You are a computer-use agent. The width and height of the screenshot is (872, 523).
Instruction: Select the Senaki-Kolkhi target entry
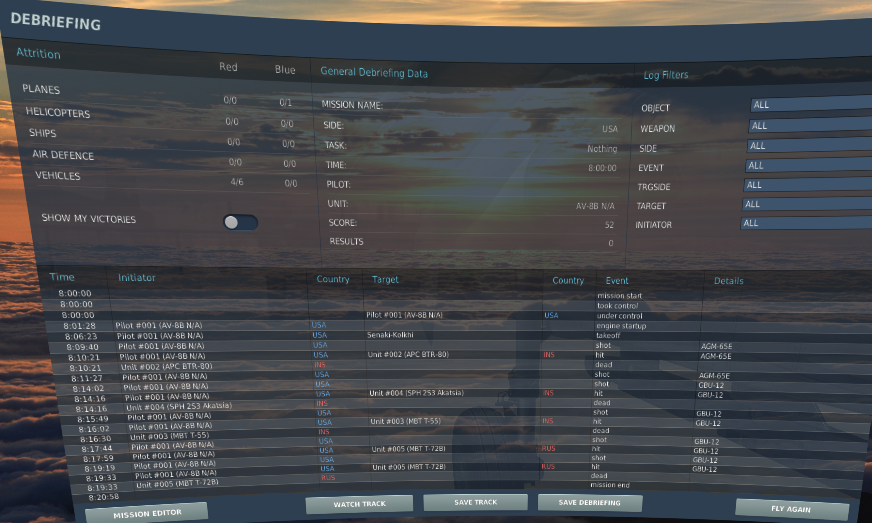pyautogui.click(x=390, y=335)
